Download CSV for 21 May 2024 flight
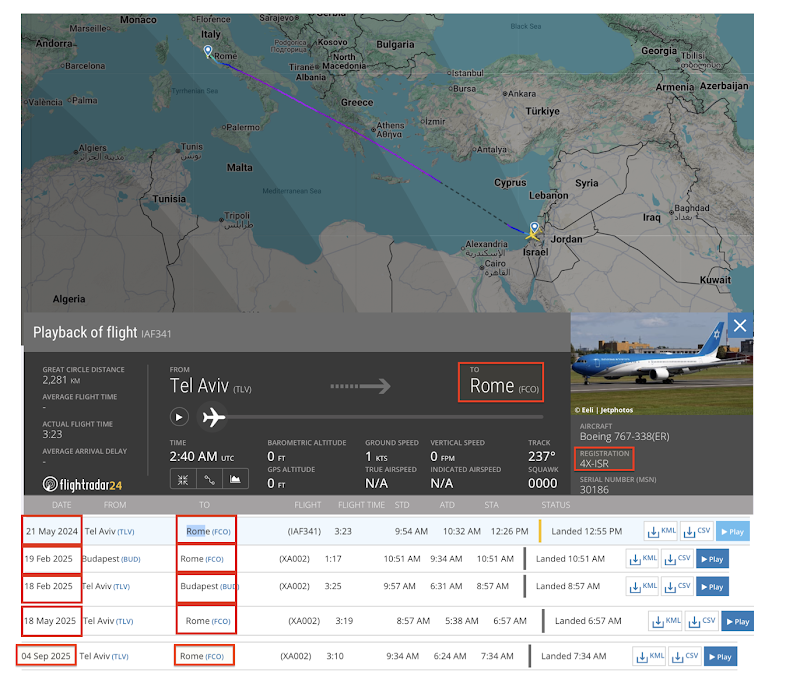Viewport: 800px width, 683px height. (x=699, y=532)
